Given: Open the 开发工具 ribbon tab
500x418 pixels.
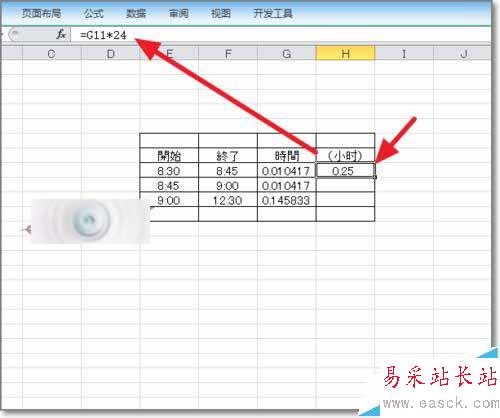Looking at the screenshot, I should (273, 13).
